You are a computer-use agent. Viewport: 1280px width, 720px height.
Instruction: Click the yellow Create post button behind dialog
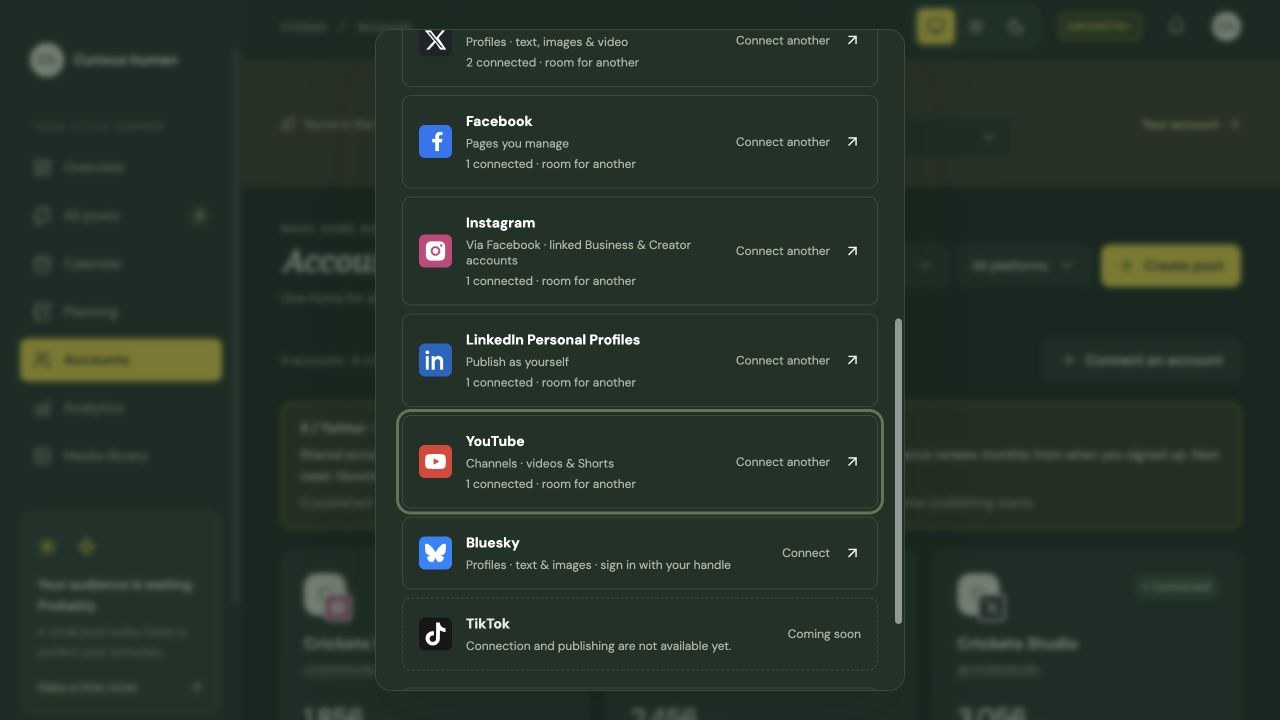pos(1171,266)
